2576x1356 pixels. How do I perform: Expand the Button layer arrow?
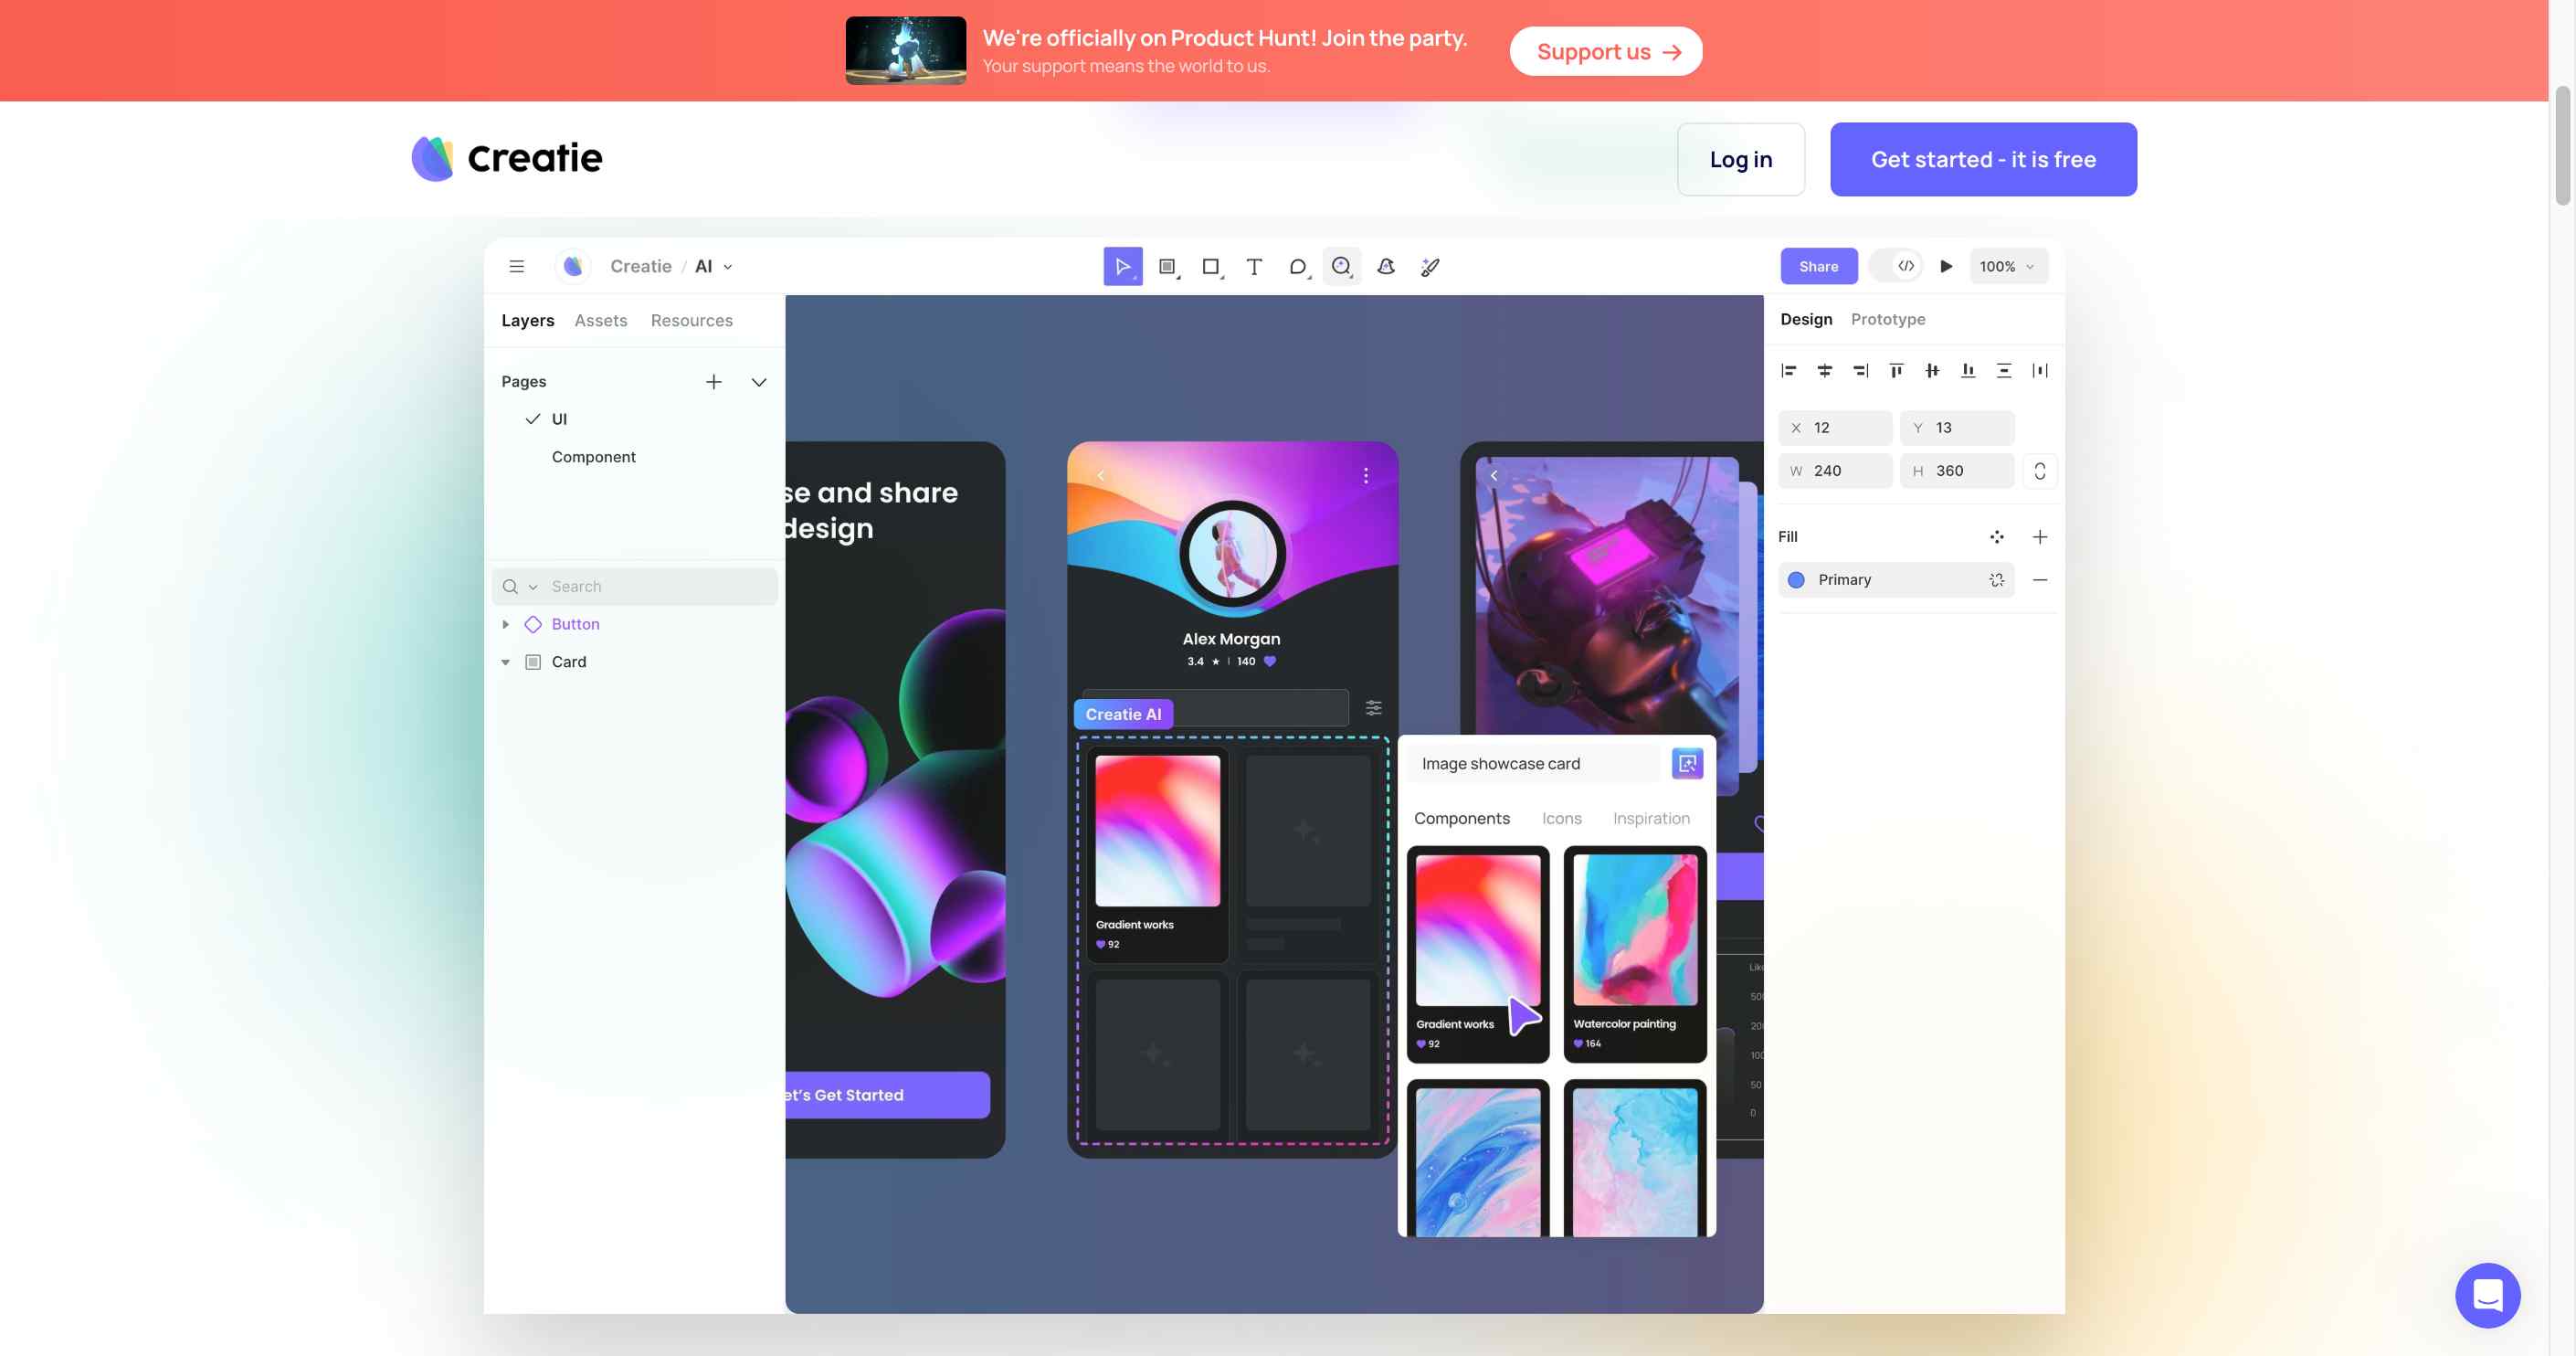tap(505, 624)
